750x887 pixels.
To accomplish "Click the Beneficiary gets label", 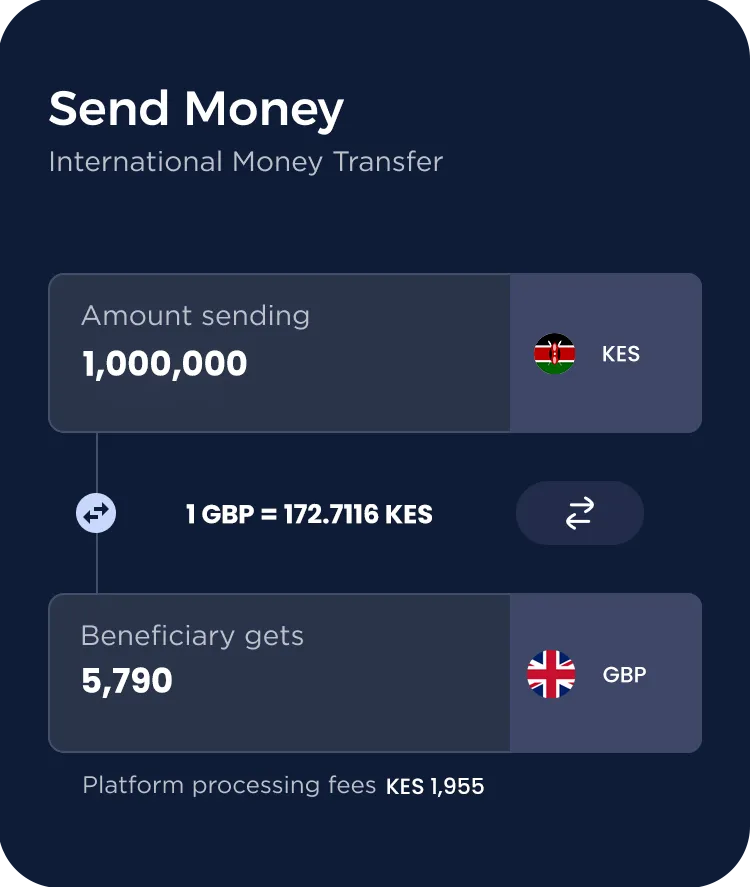I will point(192,636).
